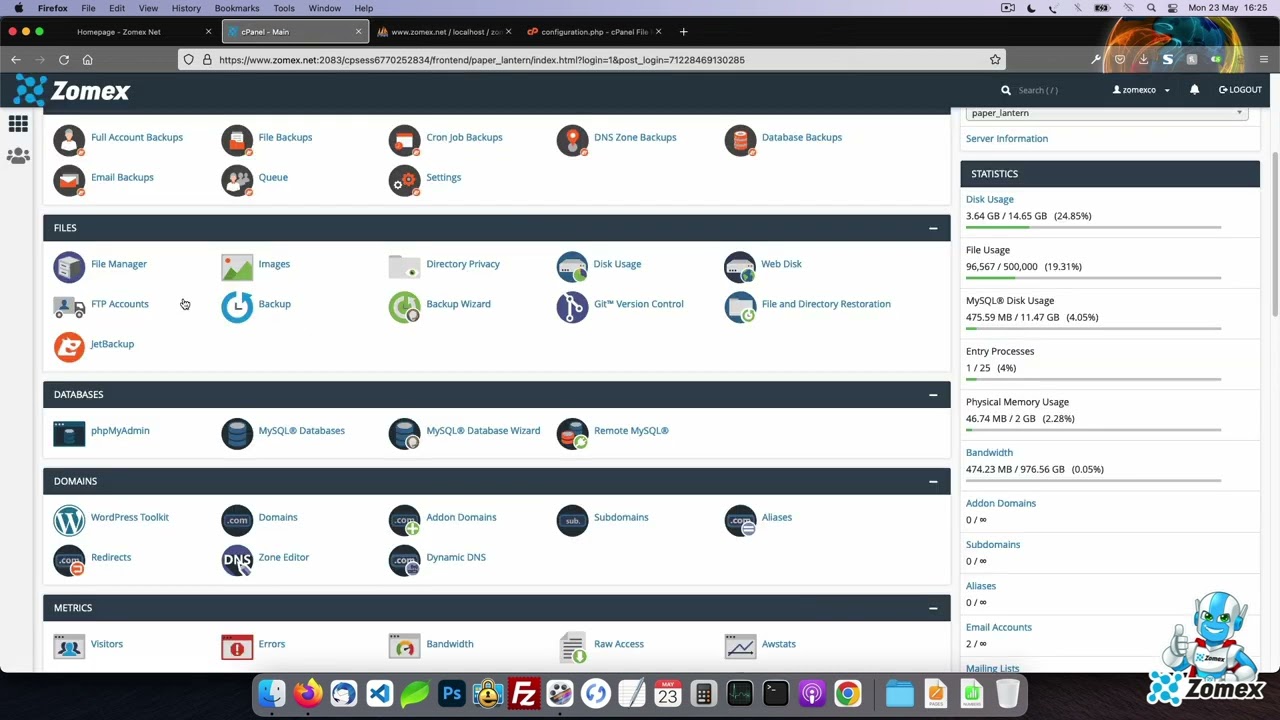Open FileZilla from the Dock

click(524, 693)
